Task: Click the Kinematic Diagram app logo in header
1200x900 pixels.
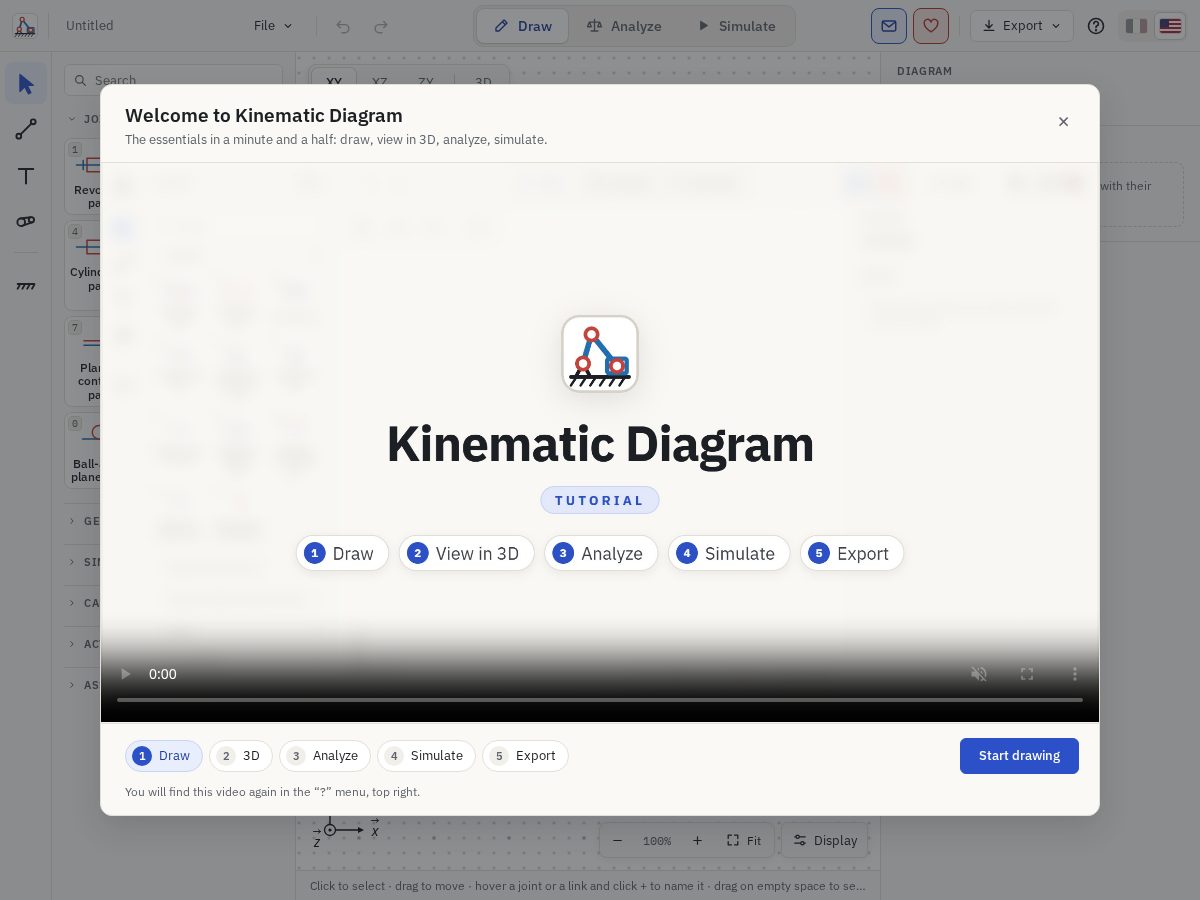Action: pyautogui.click(x=25, y=26)
